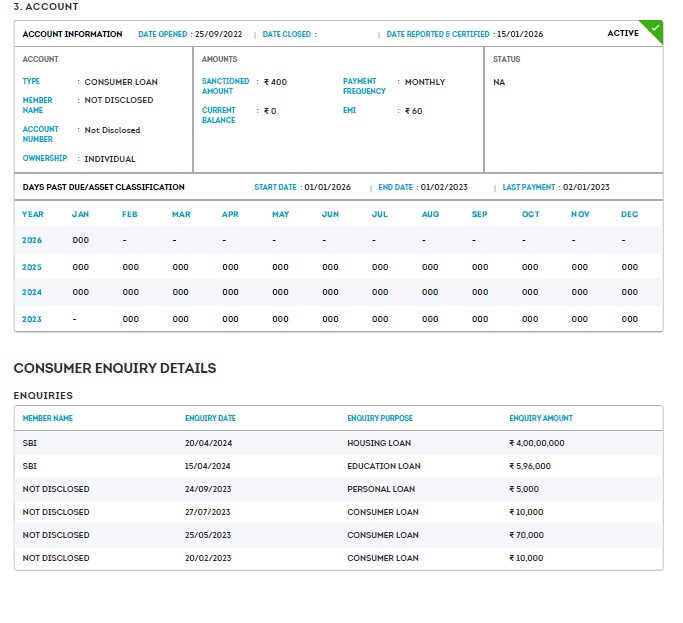Click the date opened value 25/09/2022

(x=219, y=34)
